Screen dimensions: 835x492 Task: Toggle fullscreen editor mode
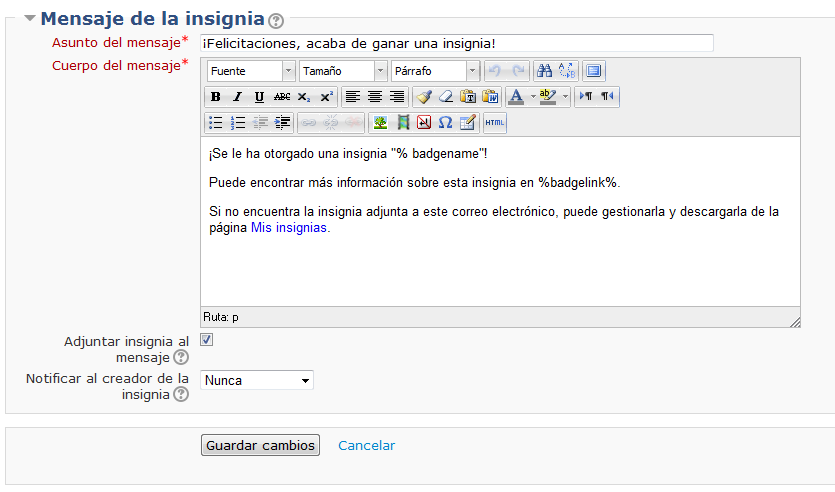coord(594,71)
